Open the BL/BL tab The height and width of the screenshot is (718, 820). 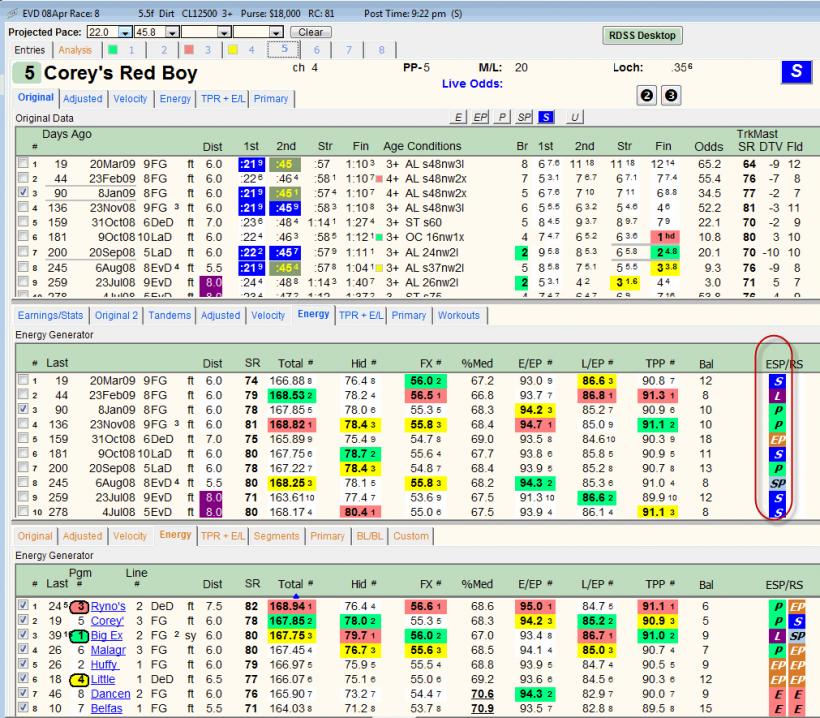[x=369, y=536]
